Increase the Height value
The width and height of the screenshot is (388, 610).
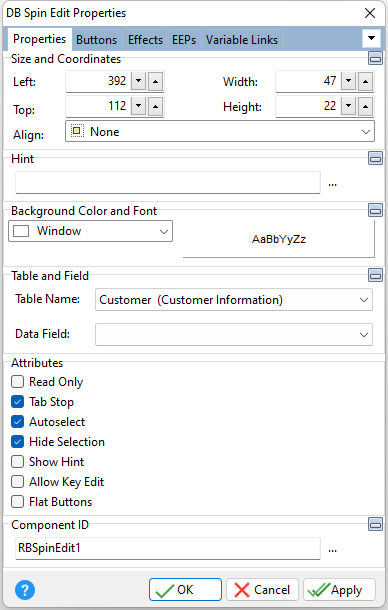[x=365, y=106]
